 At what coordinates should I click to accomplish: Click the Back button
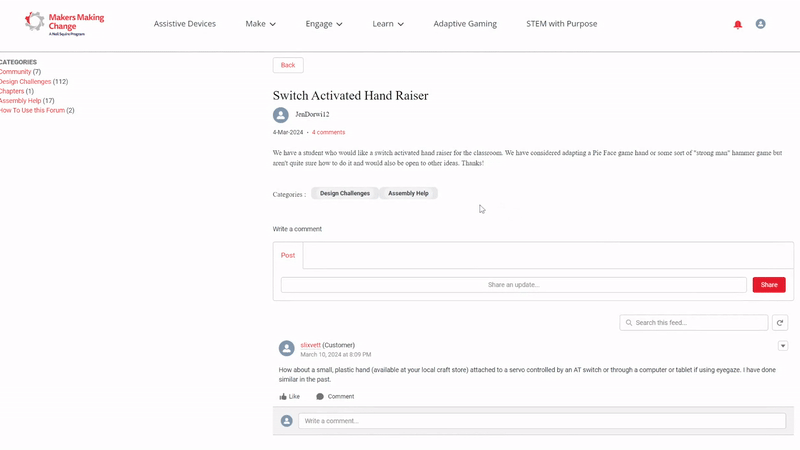(288, 65)
